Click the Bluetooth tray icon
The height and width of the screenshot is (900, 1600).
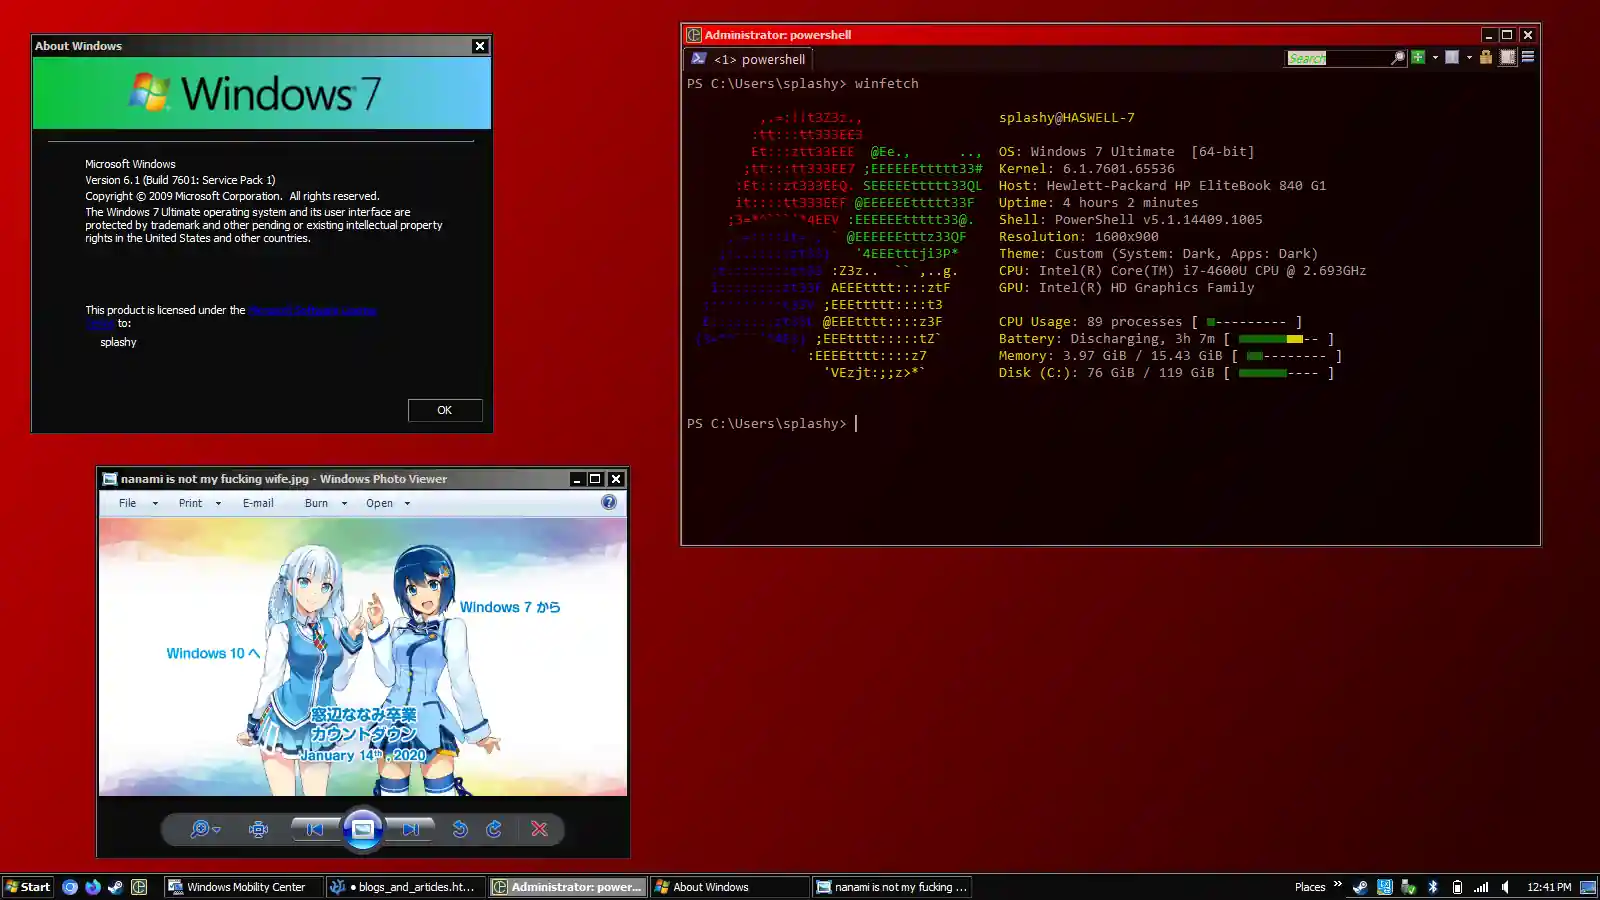(x=1432, y=887)
